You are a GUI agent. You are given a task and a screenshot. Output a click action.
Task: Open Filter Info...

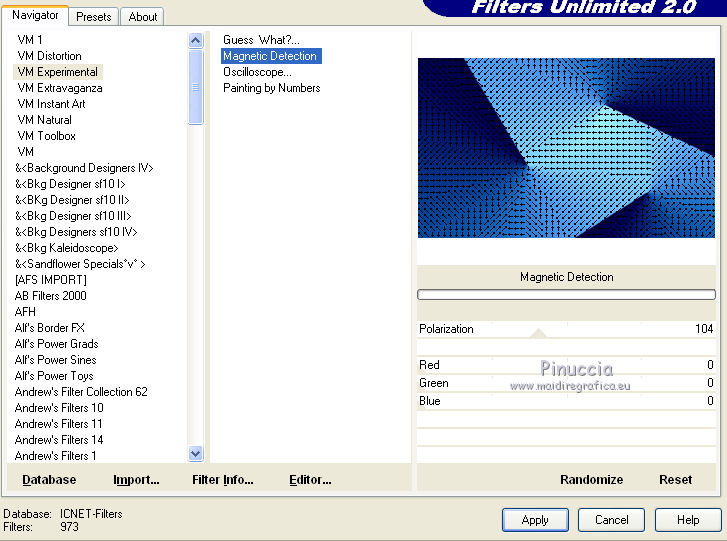tap(223, 480)
